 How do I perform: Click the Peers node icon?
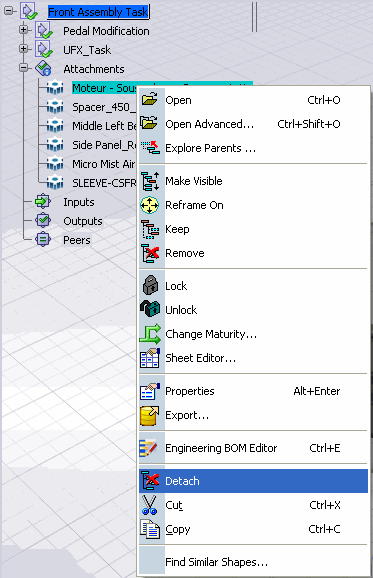click(43, 240)
